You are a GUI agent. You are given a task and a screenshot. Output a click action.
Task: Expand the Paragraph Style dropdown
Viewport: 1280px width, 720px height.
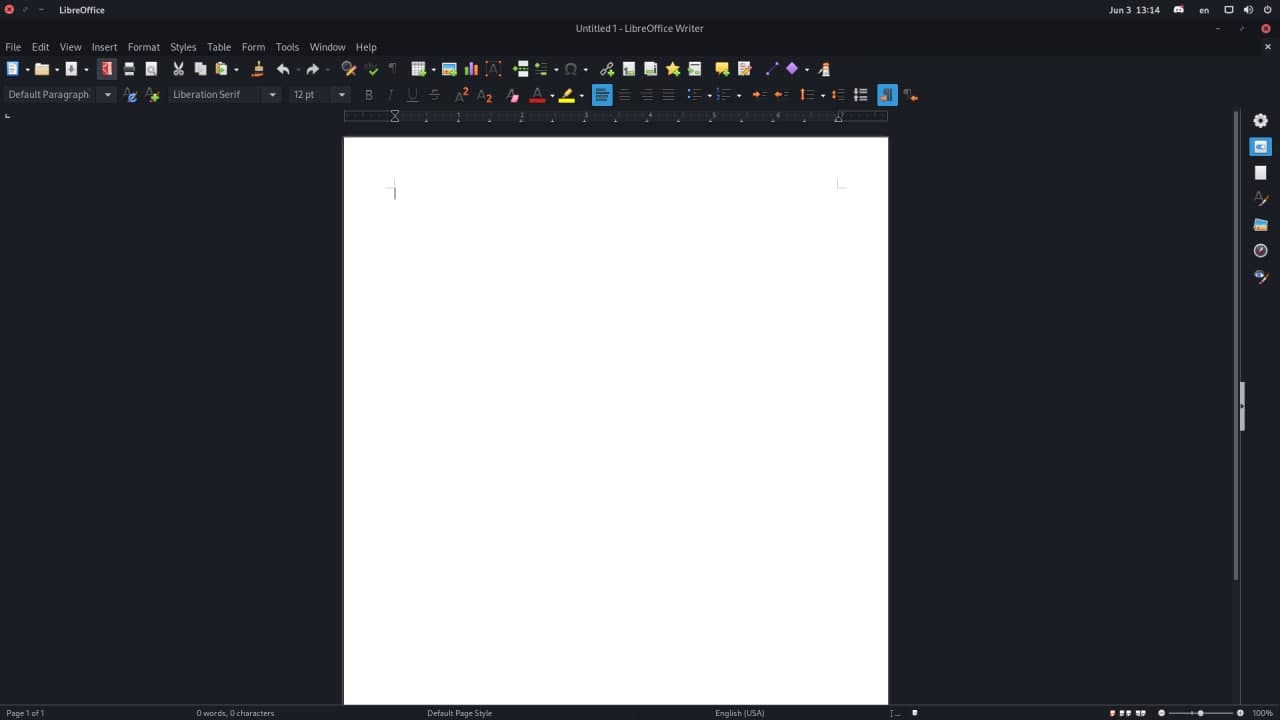tap(108, 95)
